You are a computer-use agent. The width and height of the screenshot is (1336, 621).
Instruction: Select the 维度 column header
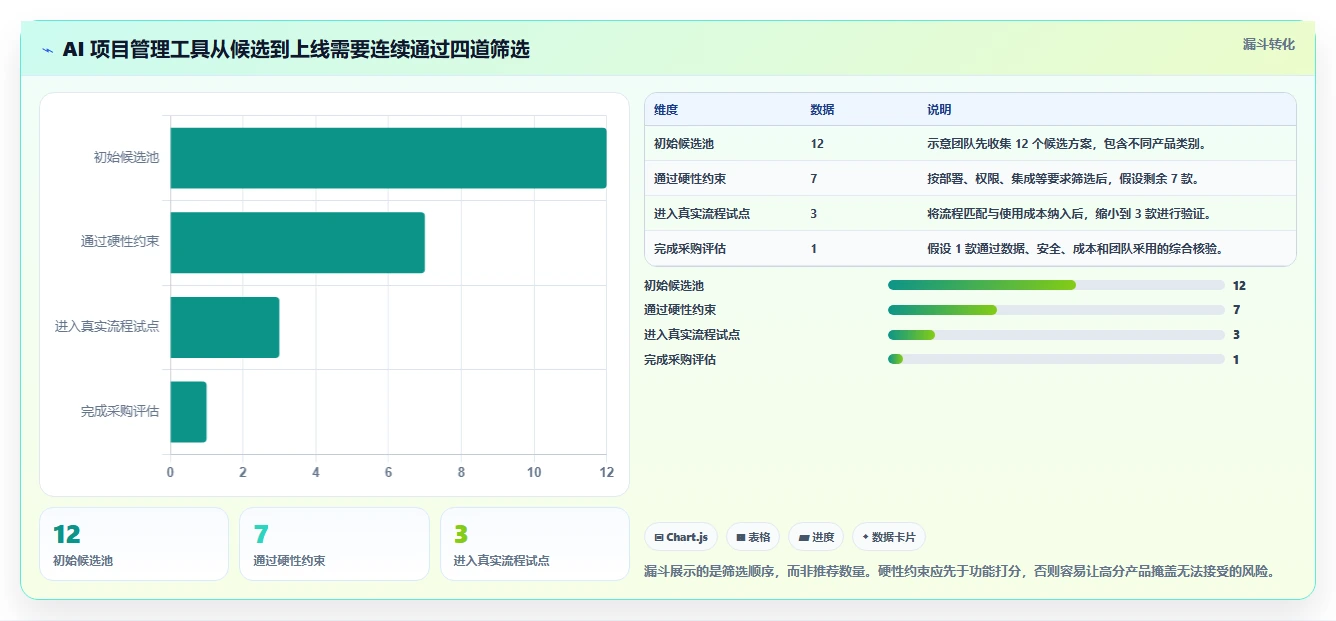tap(666, 110)
